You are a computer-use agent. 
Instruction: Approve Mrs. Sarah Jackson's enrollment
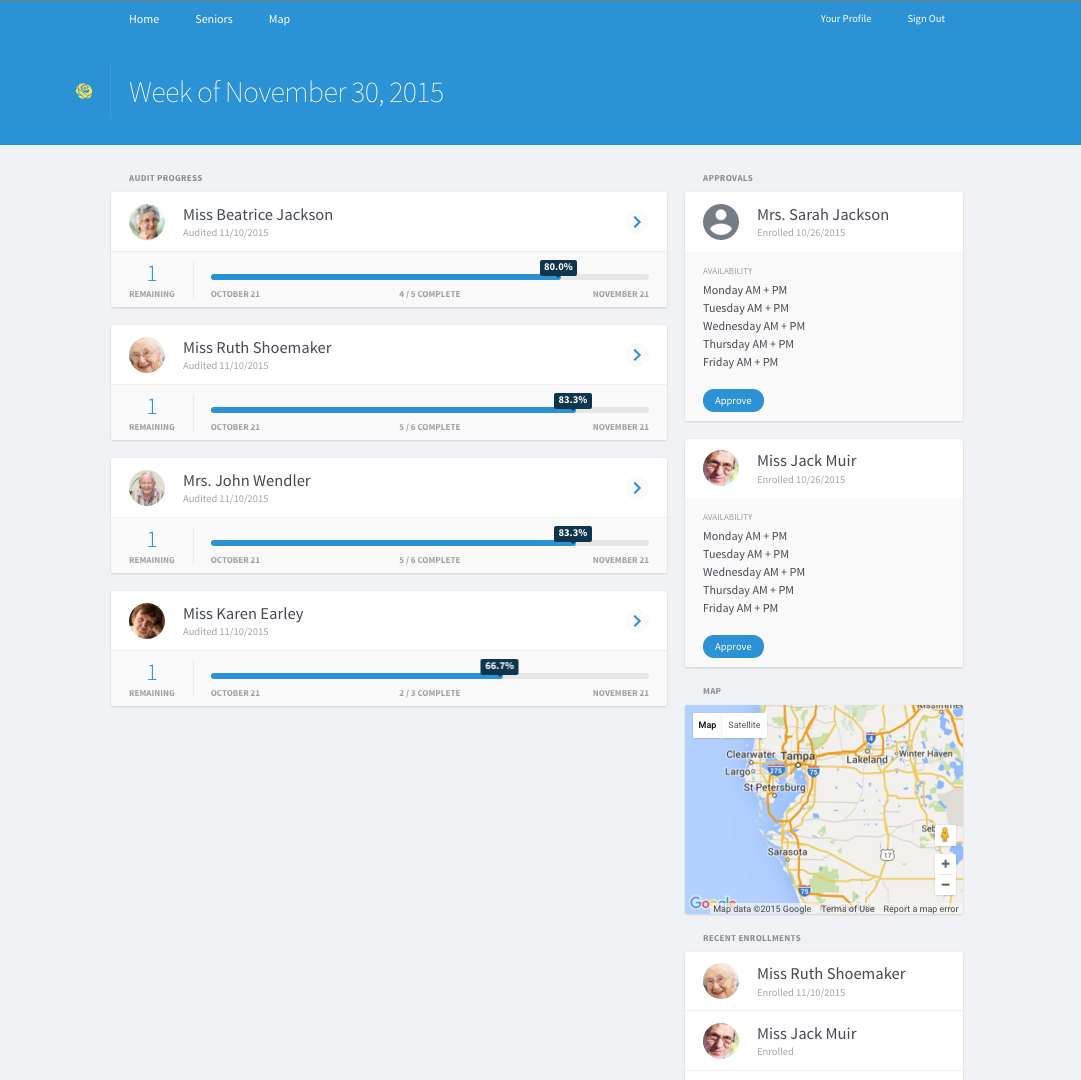[x=733, y=401]
